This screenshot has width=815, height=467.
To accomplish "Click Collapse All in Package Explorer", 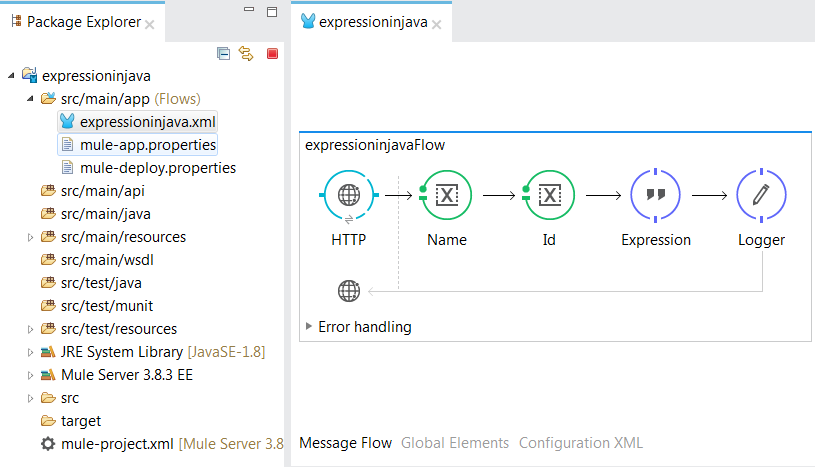I will click(223, 54).
